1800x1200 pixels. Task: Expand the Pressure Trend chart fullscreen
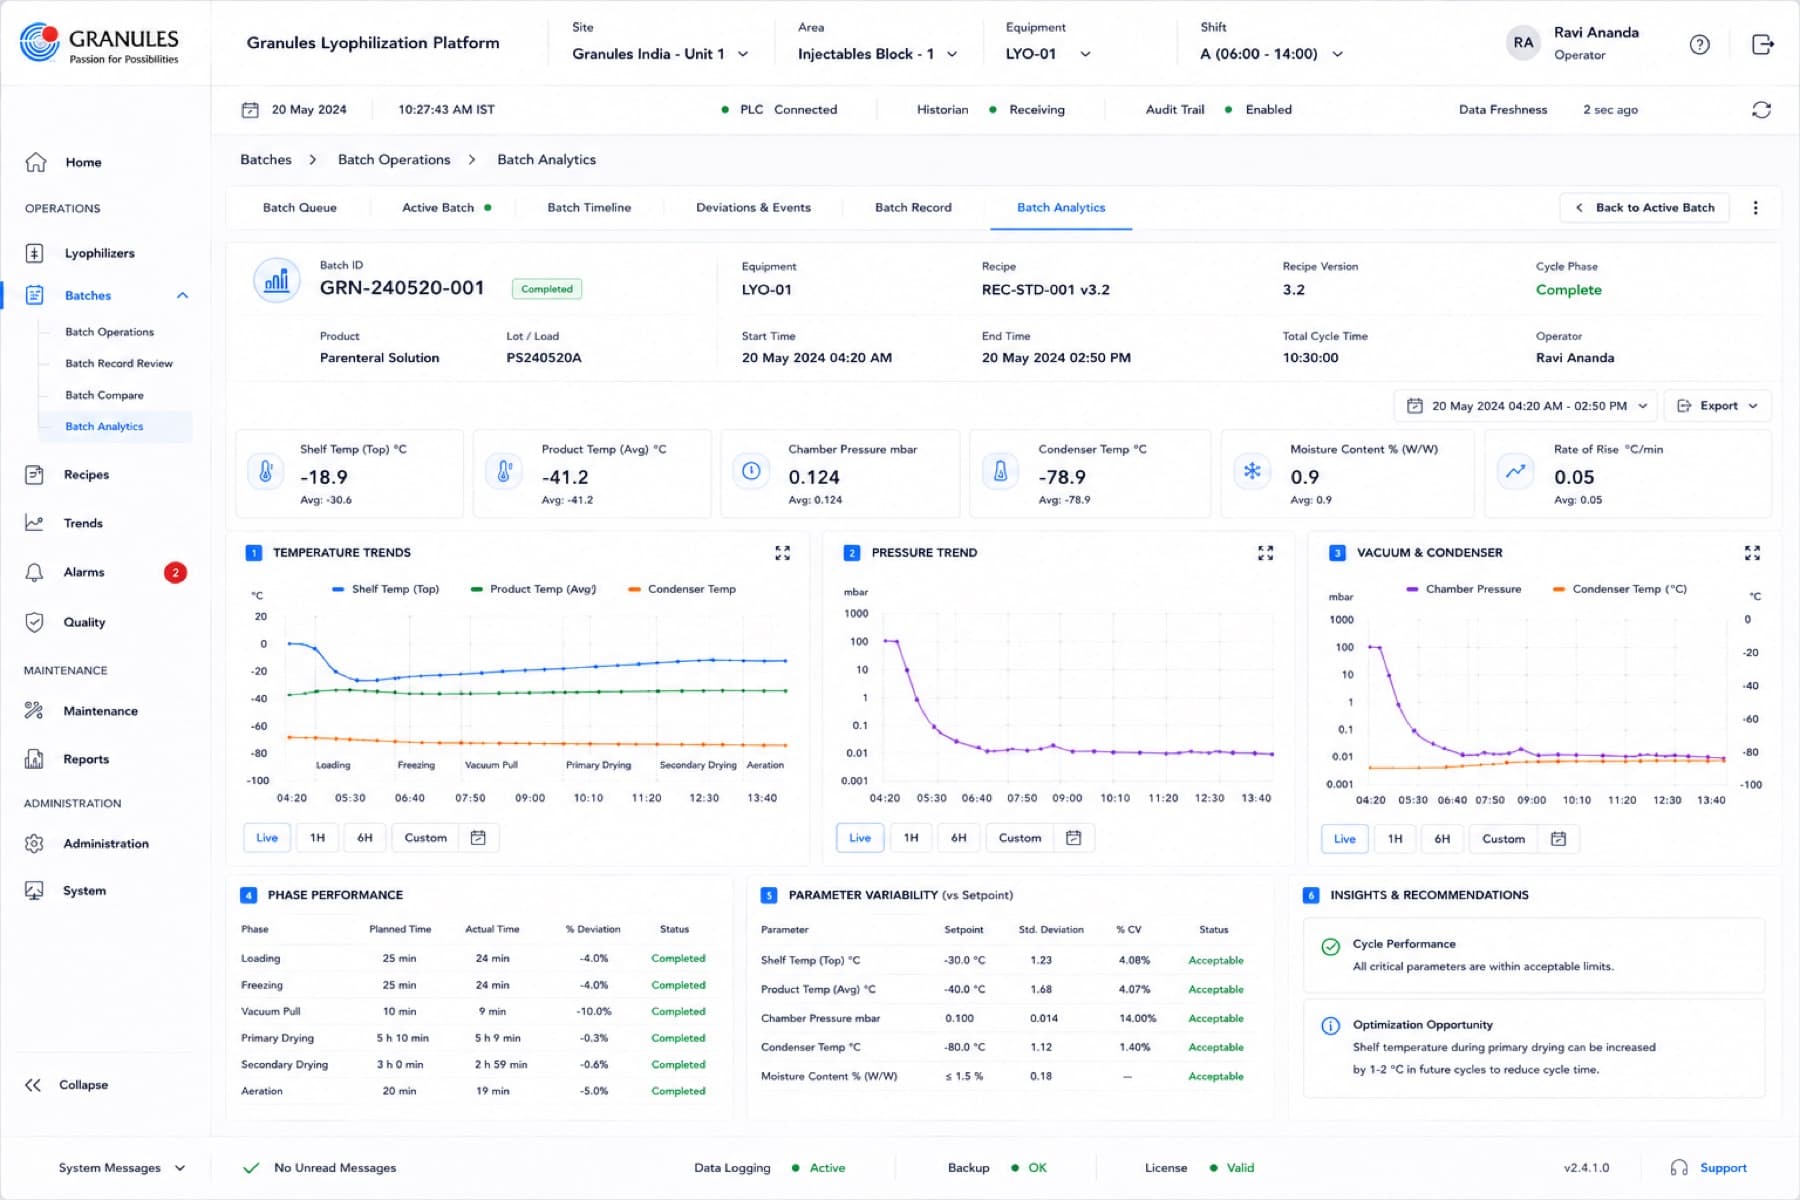click(x=1265, y=553)
